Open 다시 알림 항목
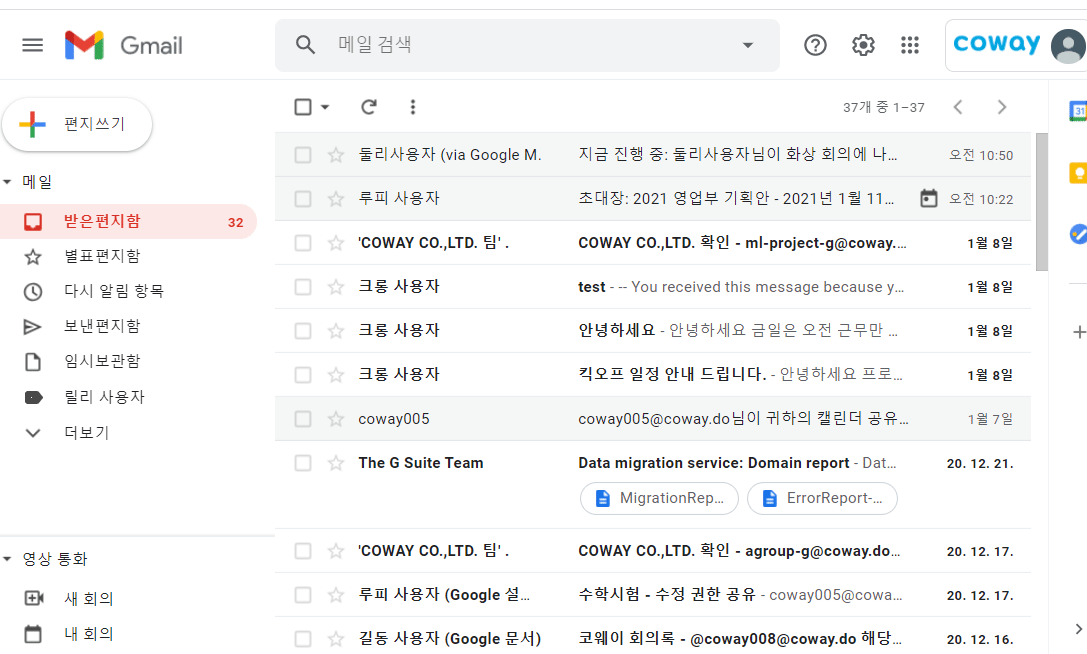 128,291
